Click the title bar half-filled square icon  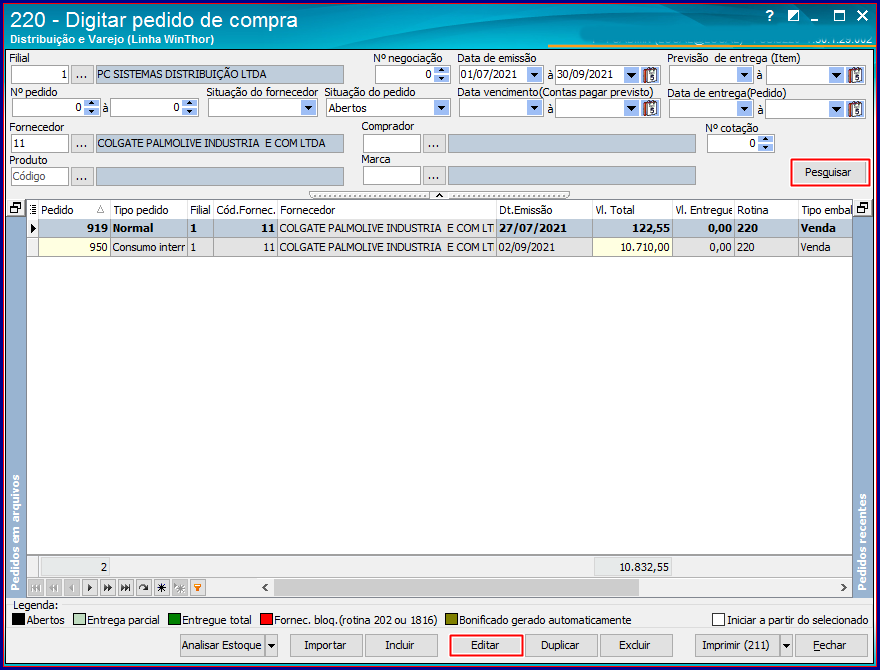tap(793, 16)
